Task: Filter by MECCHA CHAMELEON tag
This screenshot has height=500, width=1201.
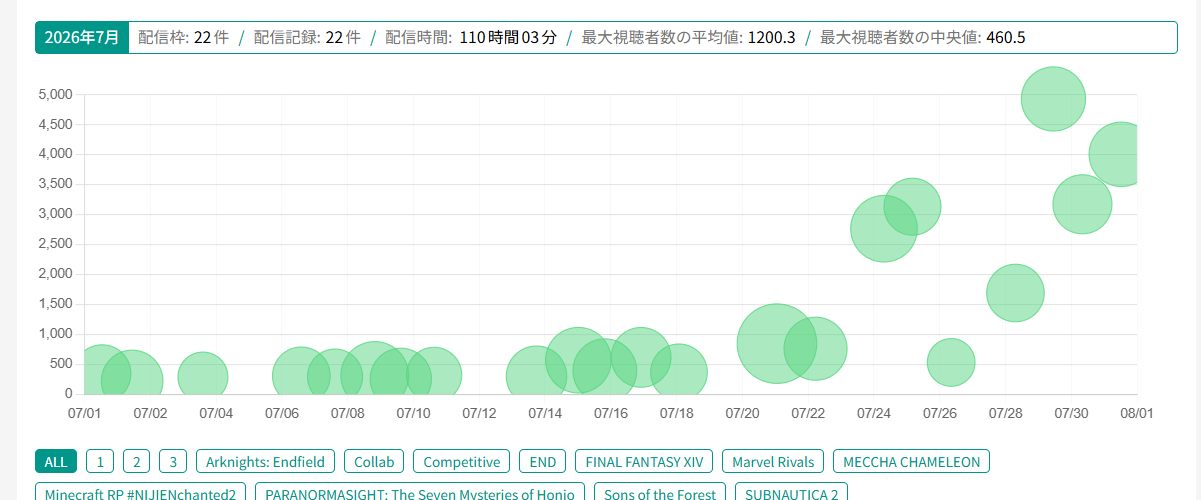Action: click(x=911, y=461)
